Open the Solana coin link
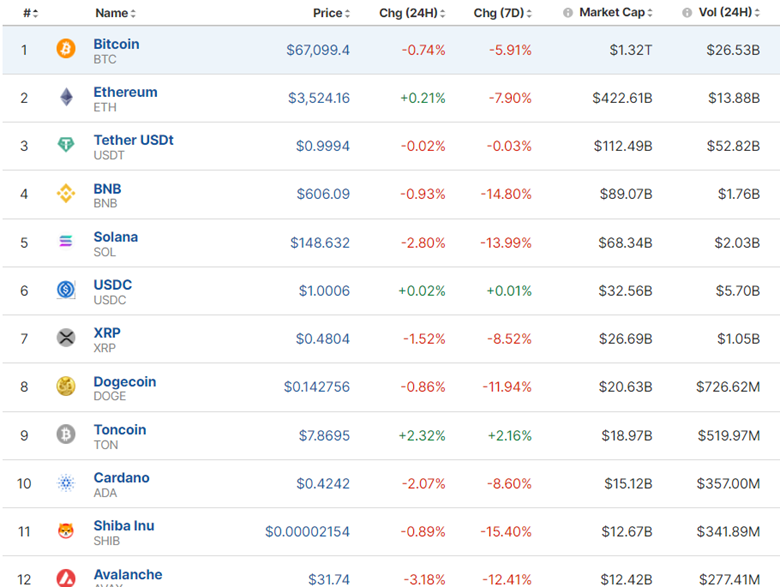The width and height of the screenshot is (780, 587). click(116, 237)
